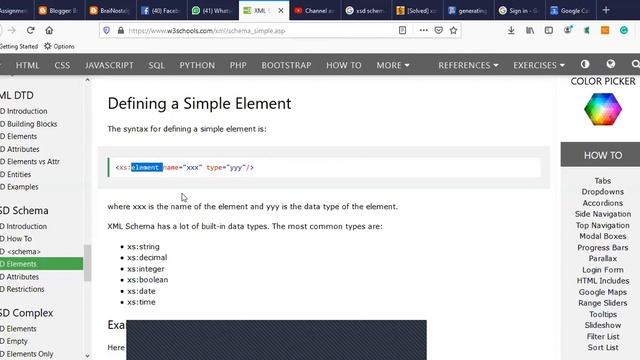Open the HOW TO menu item

point(344,65)
